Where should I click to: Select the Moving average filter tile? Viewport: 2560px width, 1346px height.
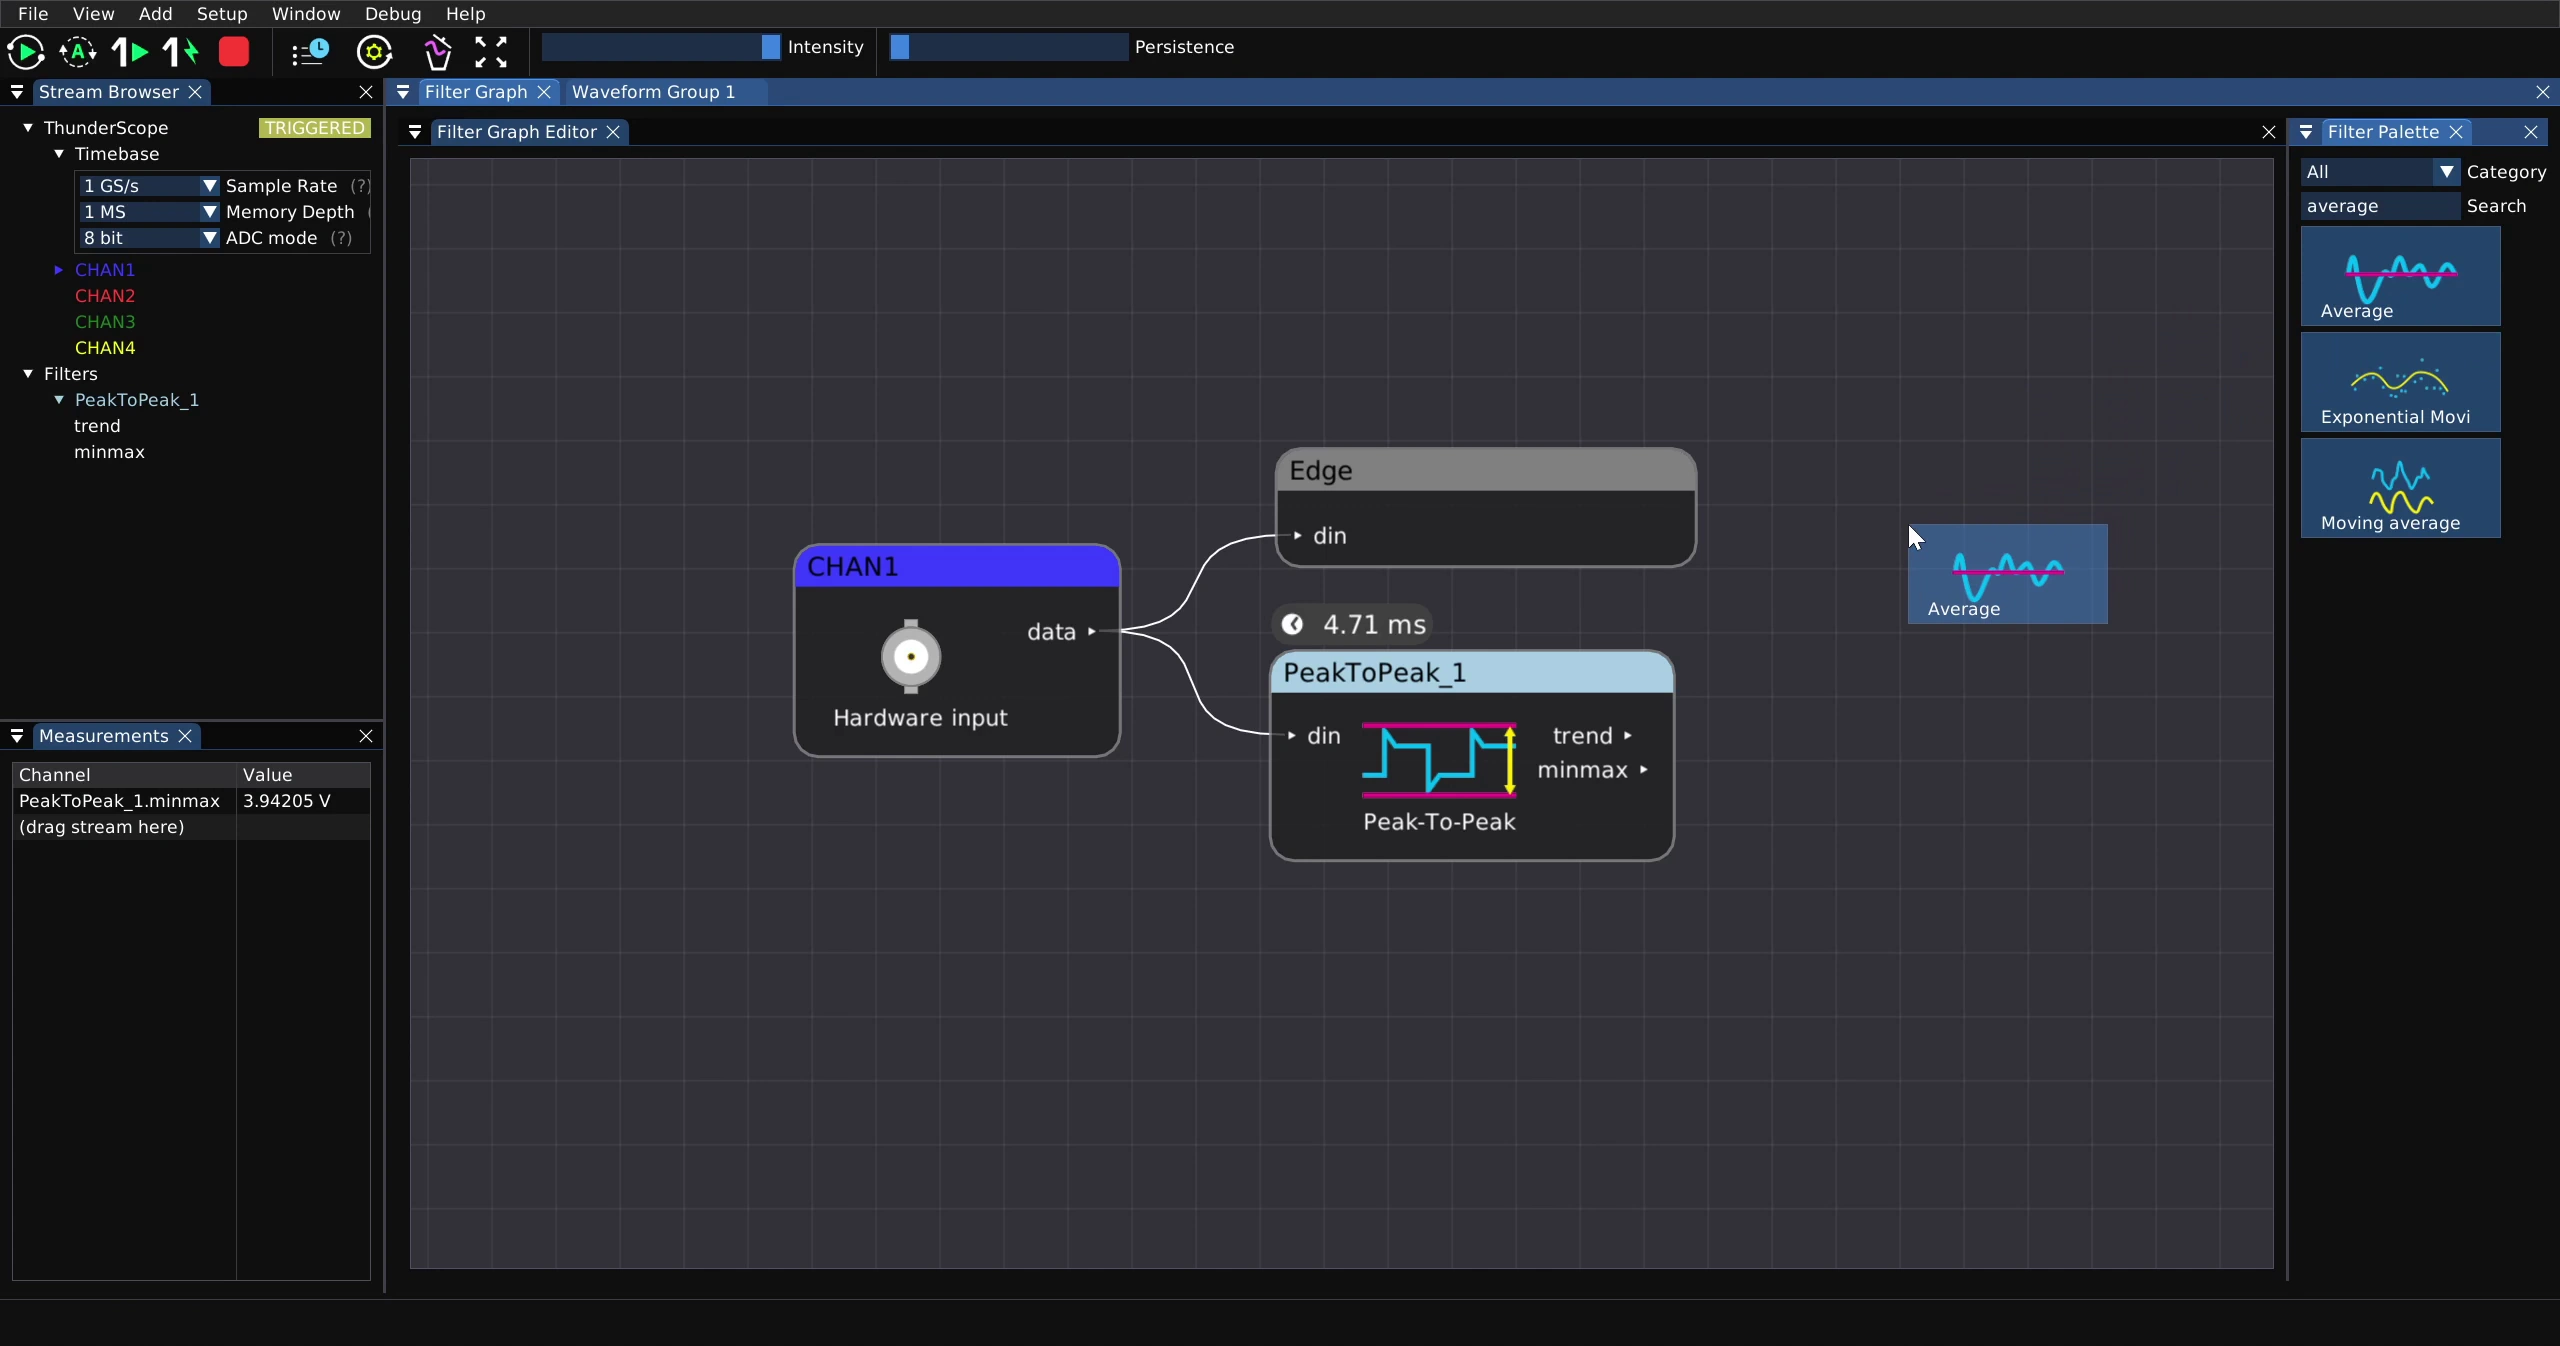click(x=2400, y=488)
